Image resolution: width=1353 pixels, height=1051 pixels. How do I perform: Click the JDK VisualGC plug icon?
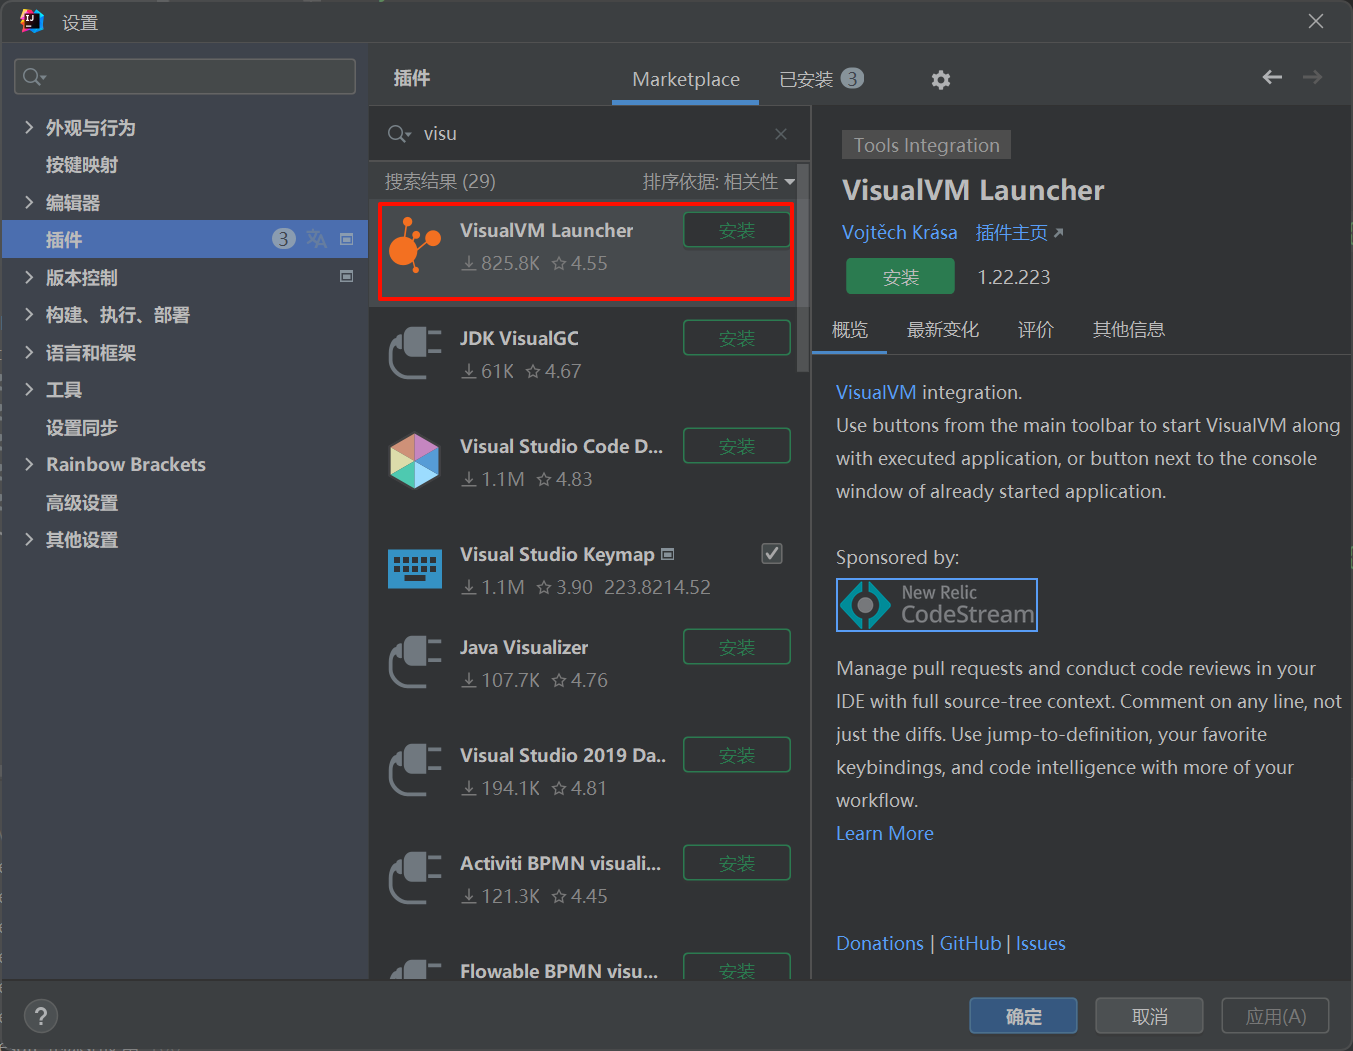414,353
